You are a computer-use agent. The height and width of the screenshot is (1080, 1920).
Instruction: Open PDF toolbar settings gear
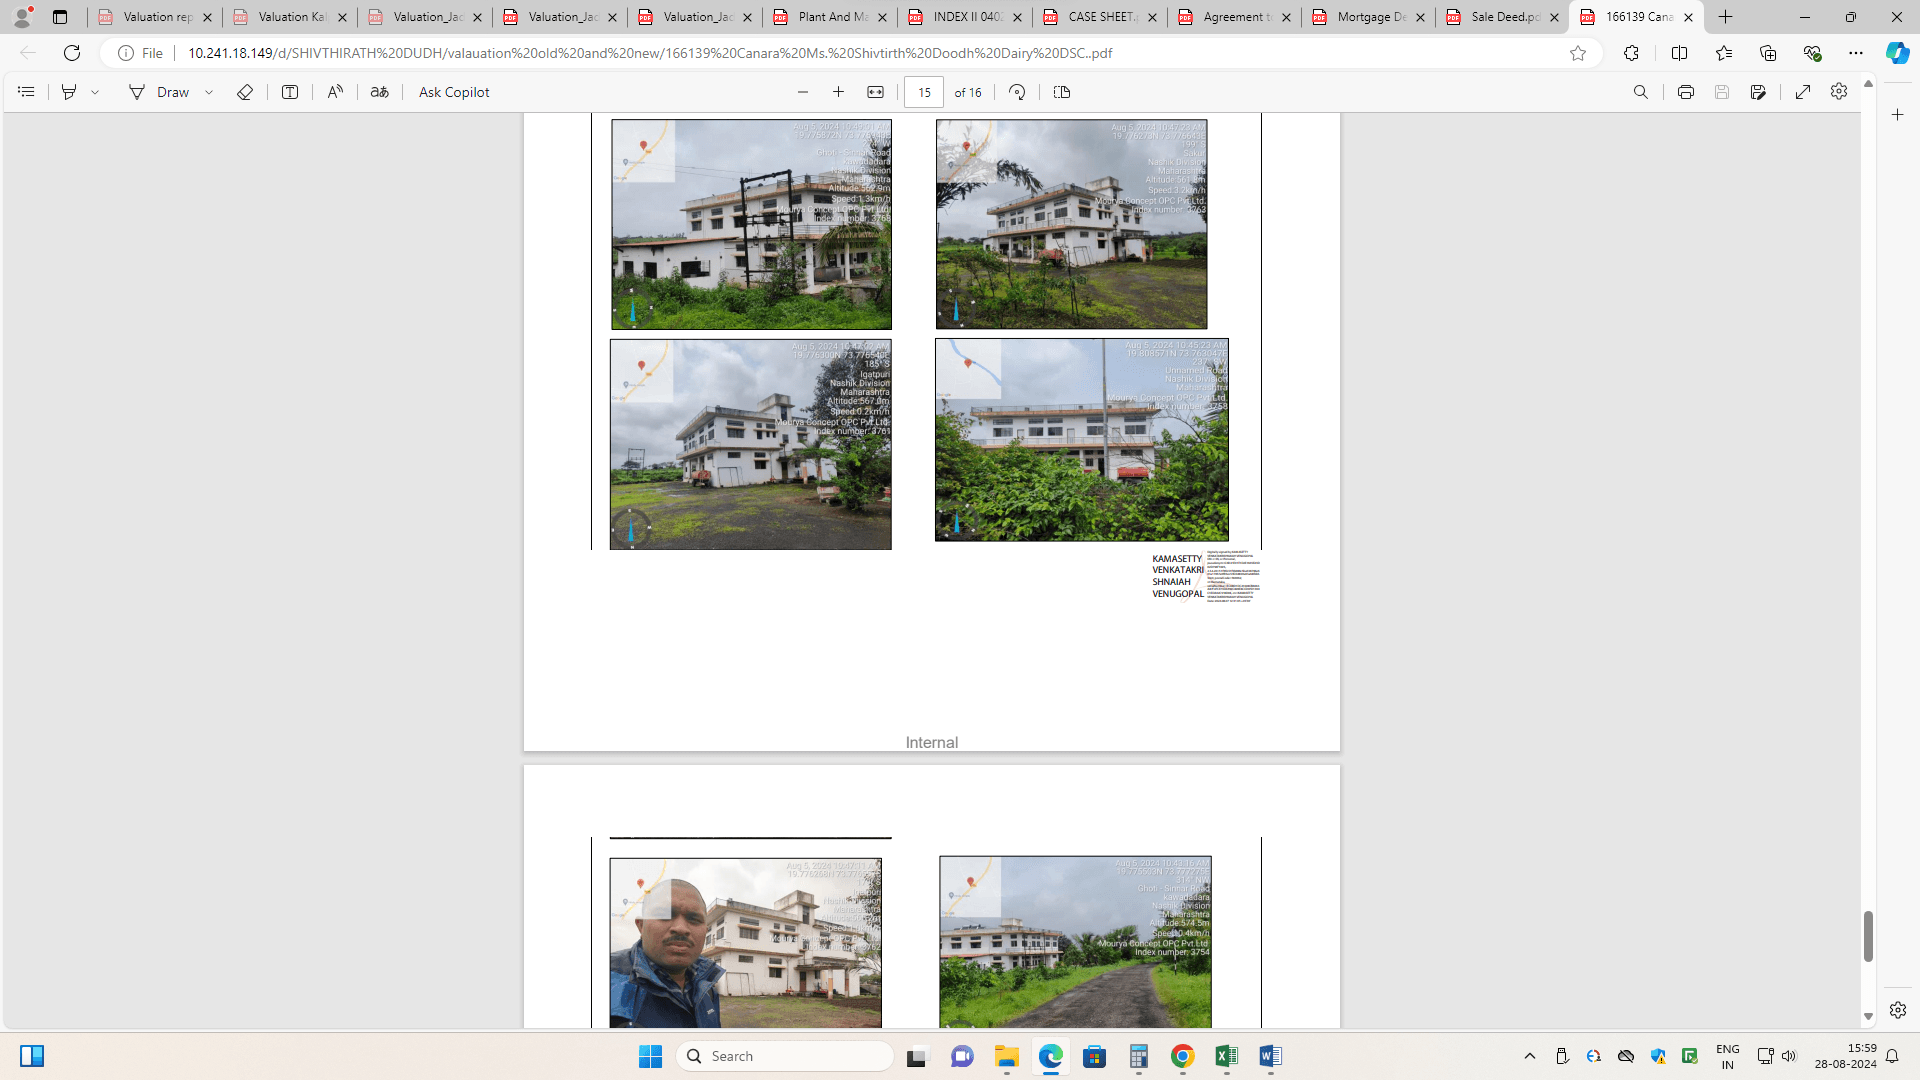tap(1839, 92)
